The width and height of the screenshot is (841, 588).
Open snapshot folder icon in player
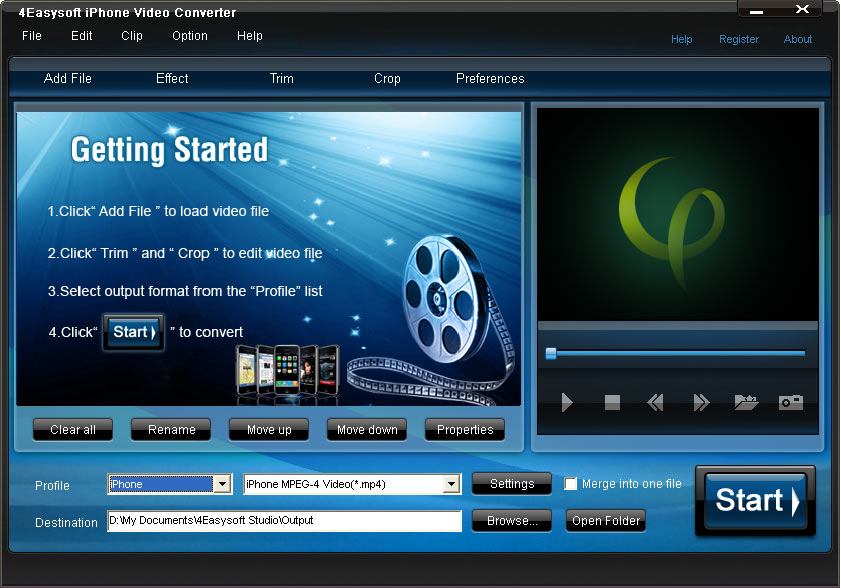coord(746,403)
